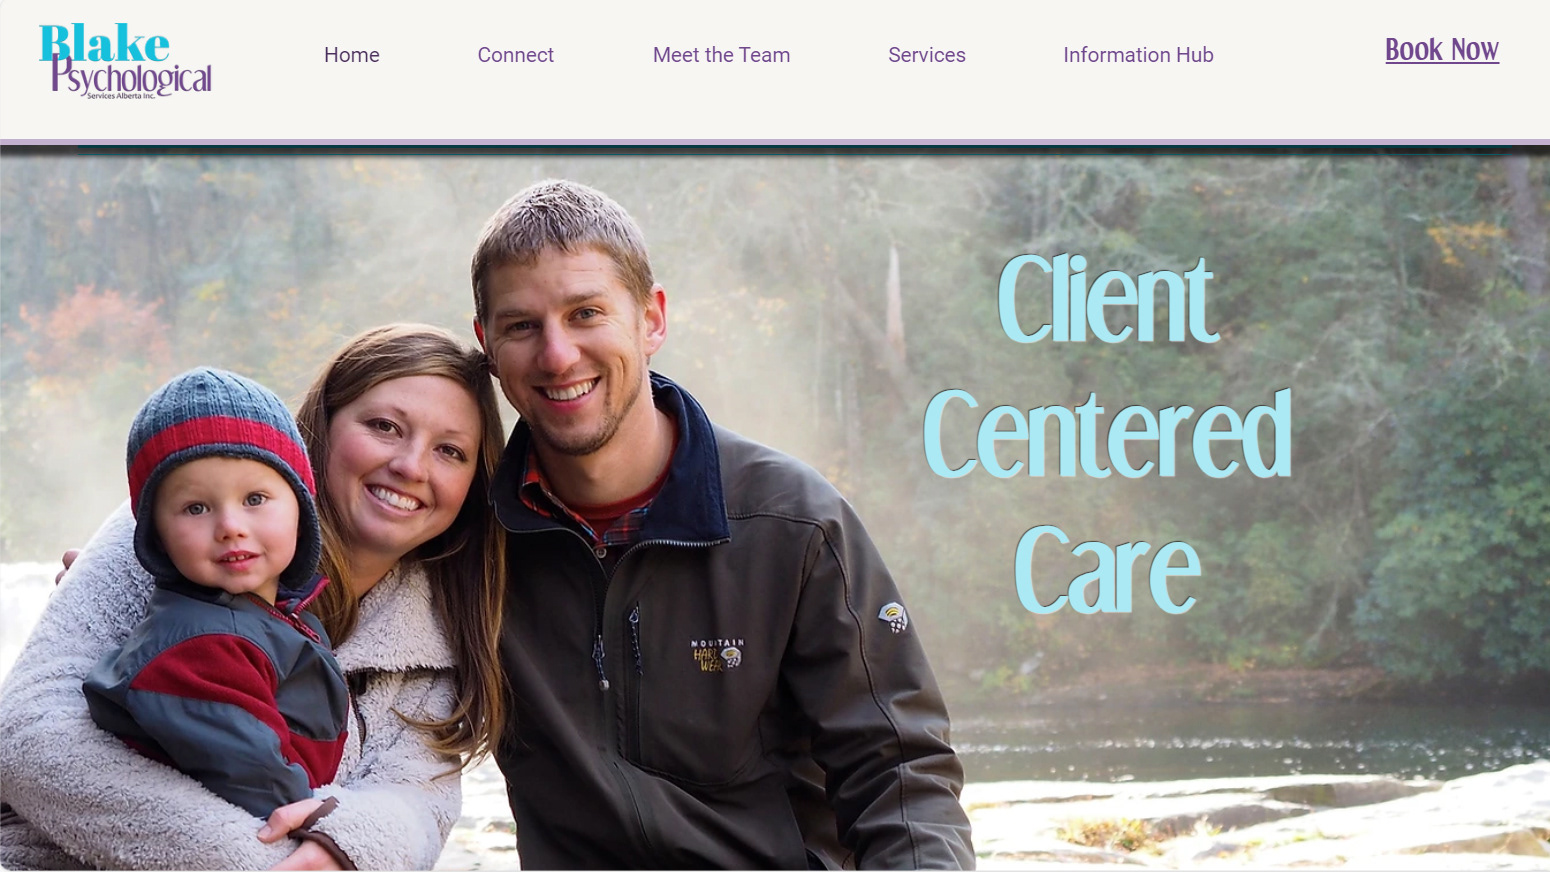Click the word "Client" in the hero heading

tap(1107, 299)
